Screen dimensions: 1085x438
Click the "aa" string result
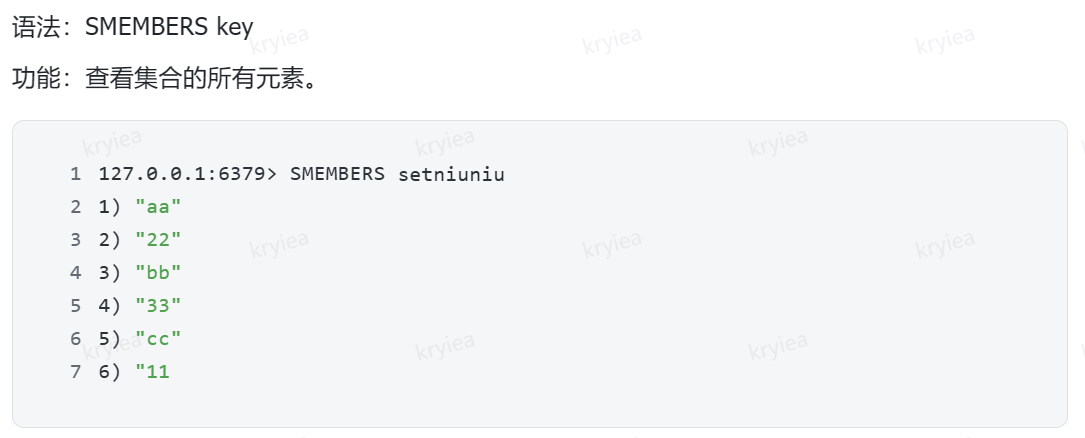click(158, 207)
